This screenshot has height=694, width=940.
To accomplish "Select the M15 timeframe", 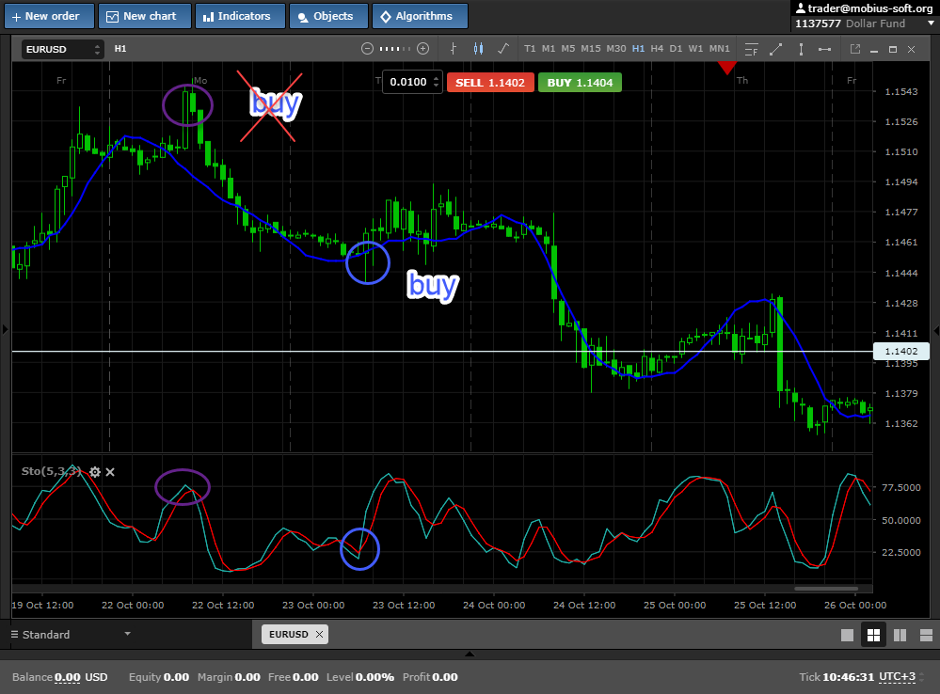I will coord(590,49).
